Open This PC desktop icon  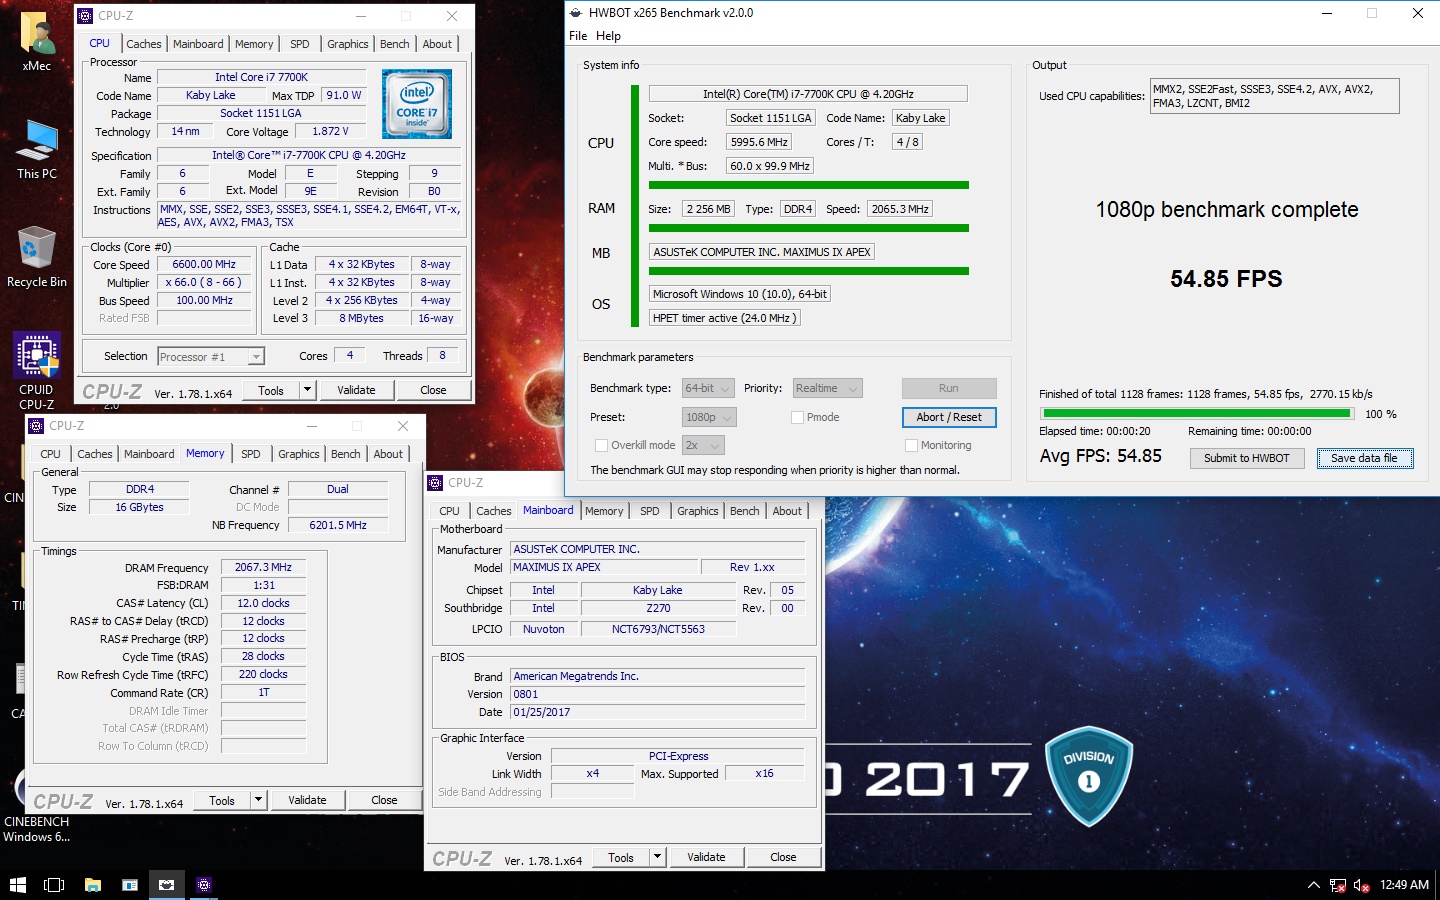click(37, 150)
